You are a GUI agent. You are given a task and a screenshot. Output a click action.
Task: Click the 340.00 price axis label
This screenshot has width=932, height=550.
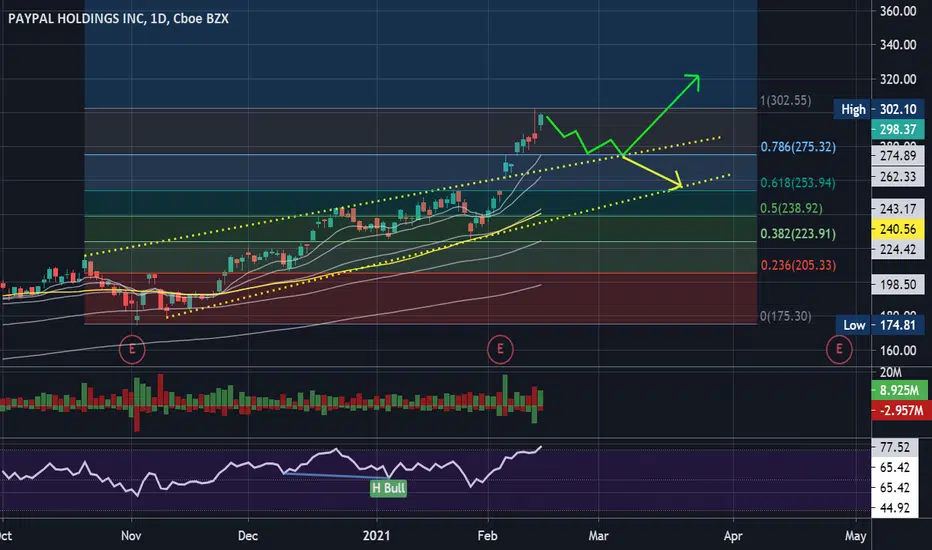point(898,45)
